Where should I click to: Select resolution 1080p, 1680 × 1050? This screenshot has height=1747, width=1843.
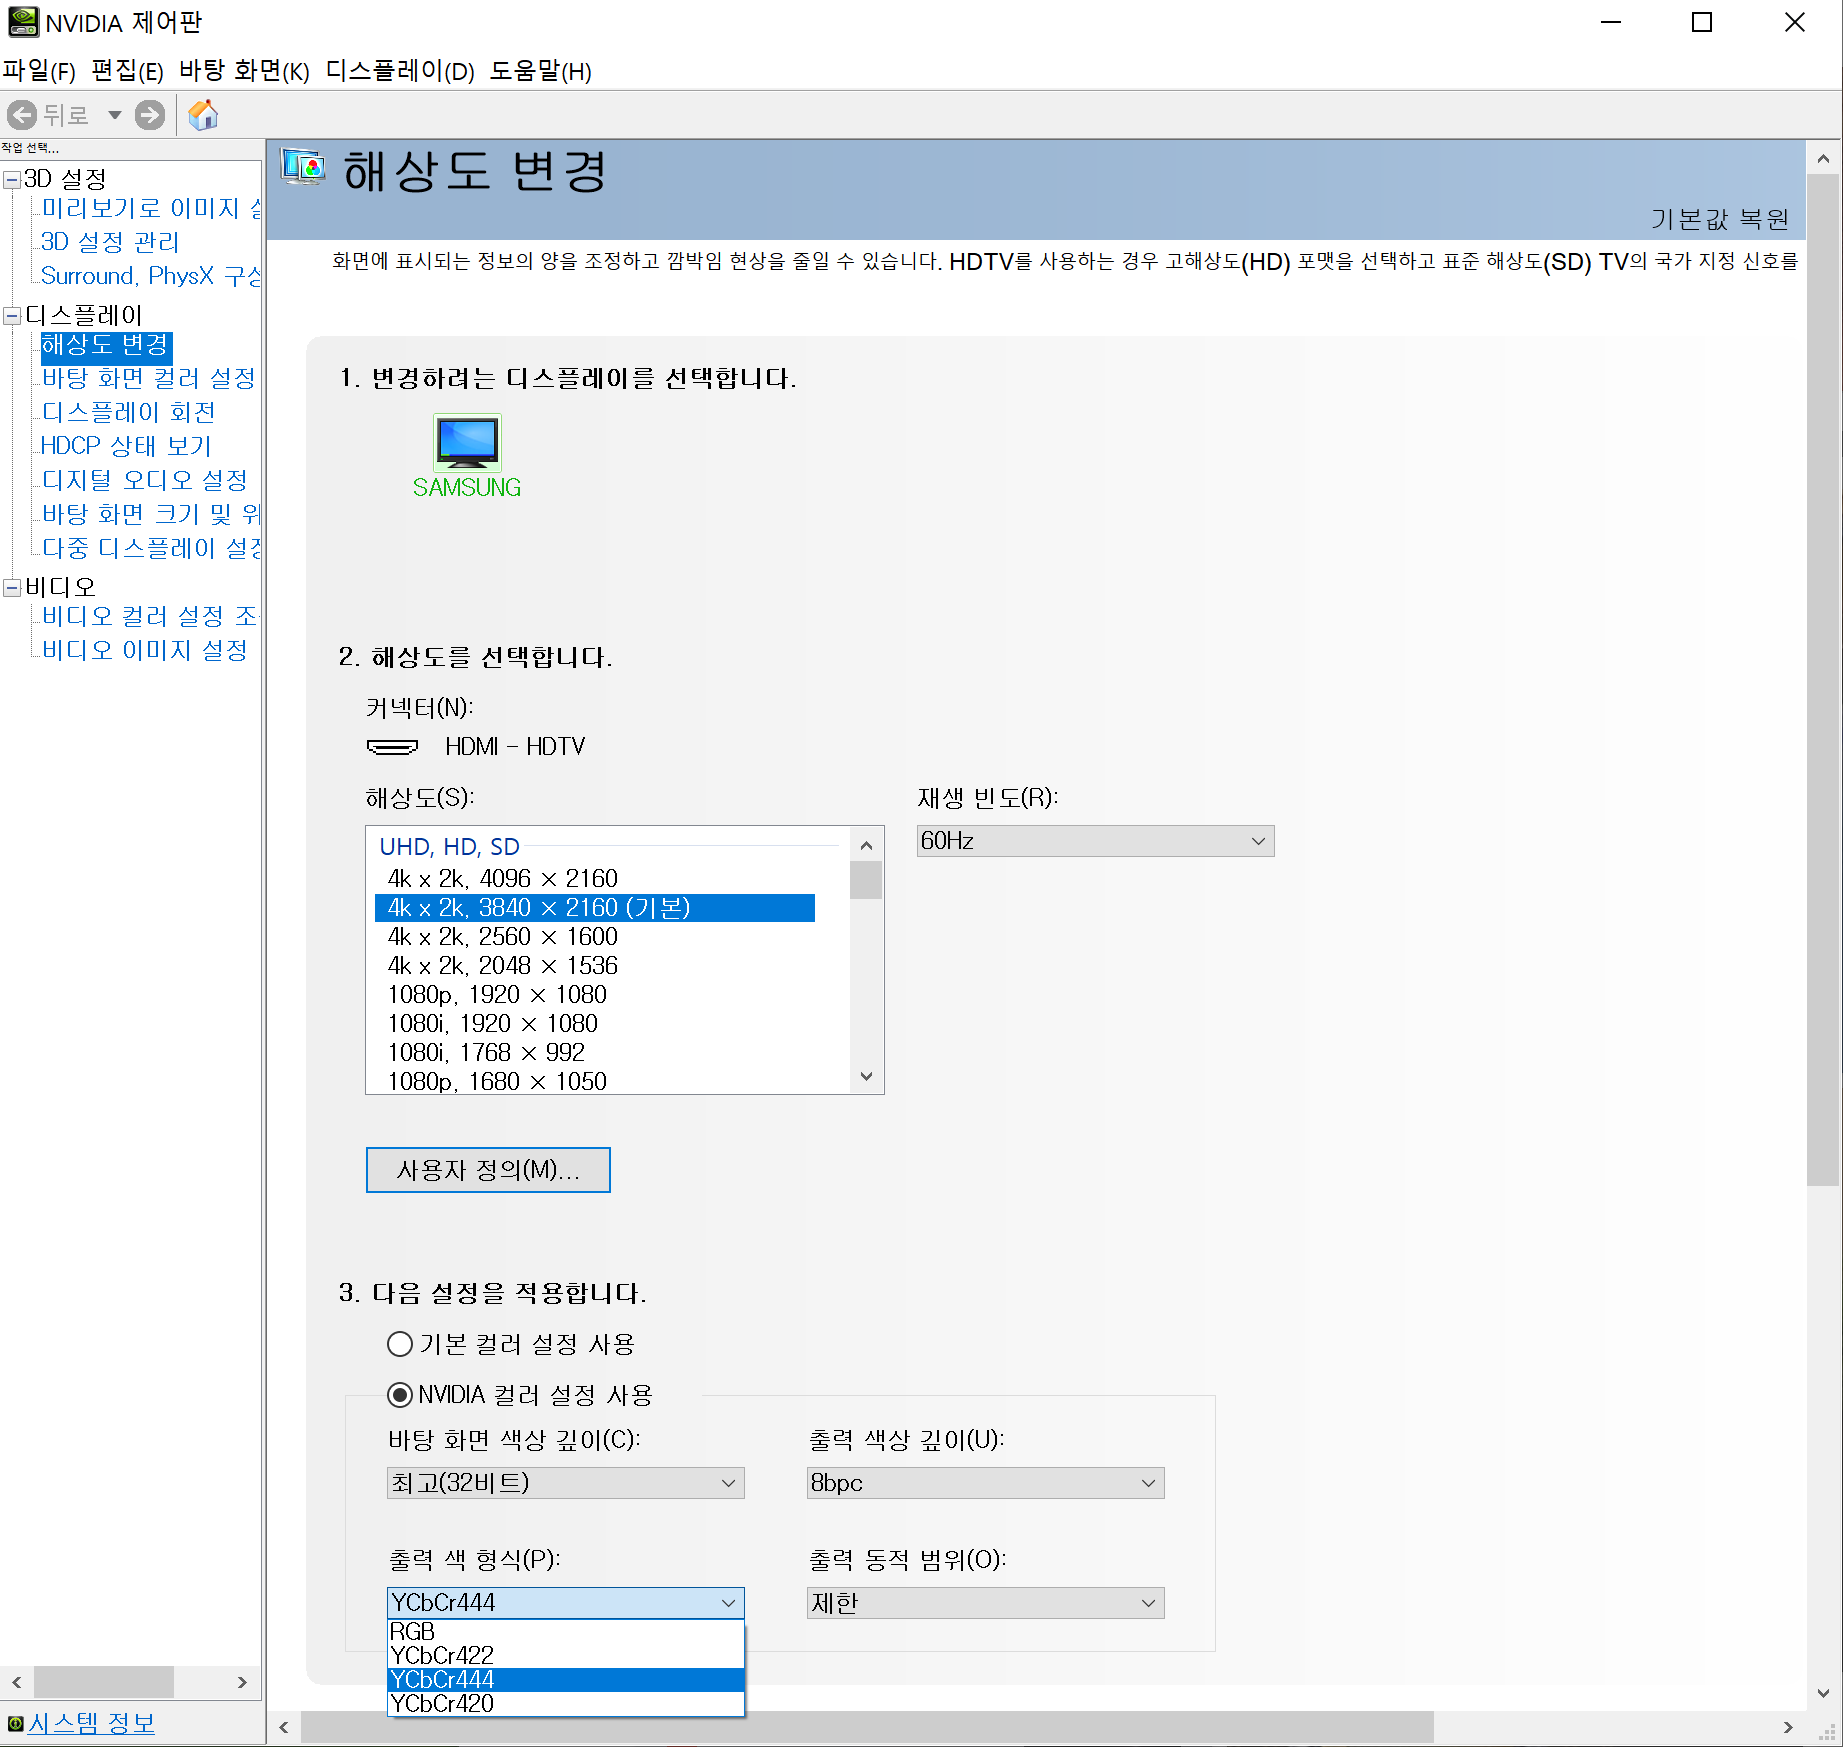(595, 1081)
